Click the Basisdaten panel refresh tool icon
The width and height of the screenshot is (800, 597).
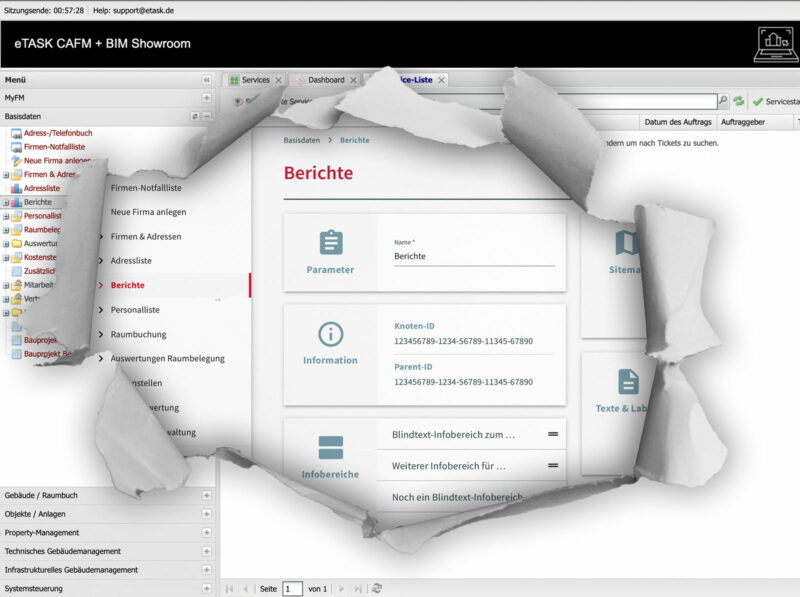pos(195,116)
